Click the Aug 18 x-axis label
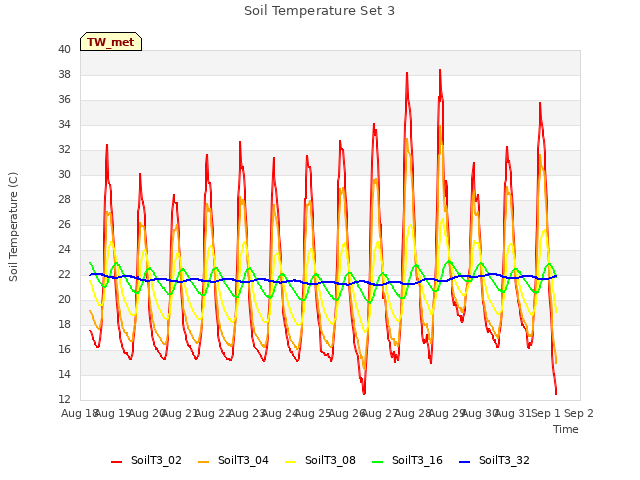This screenshot has width=640, height=480. [x=80, y=413]
